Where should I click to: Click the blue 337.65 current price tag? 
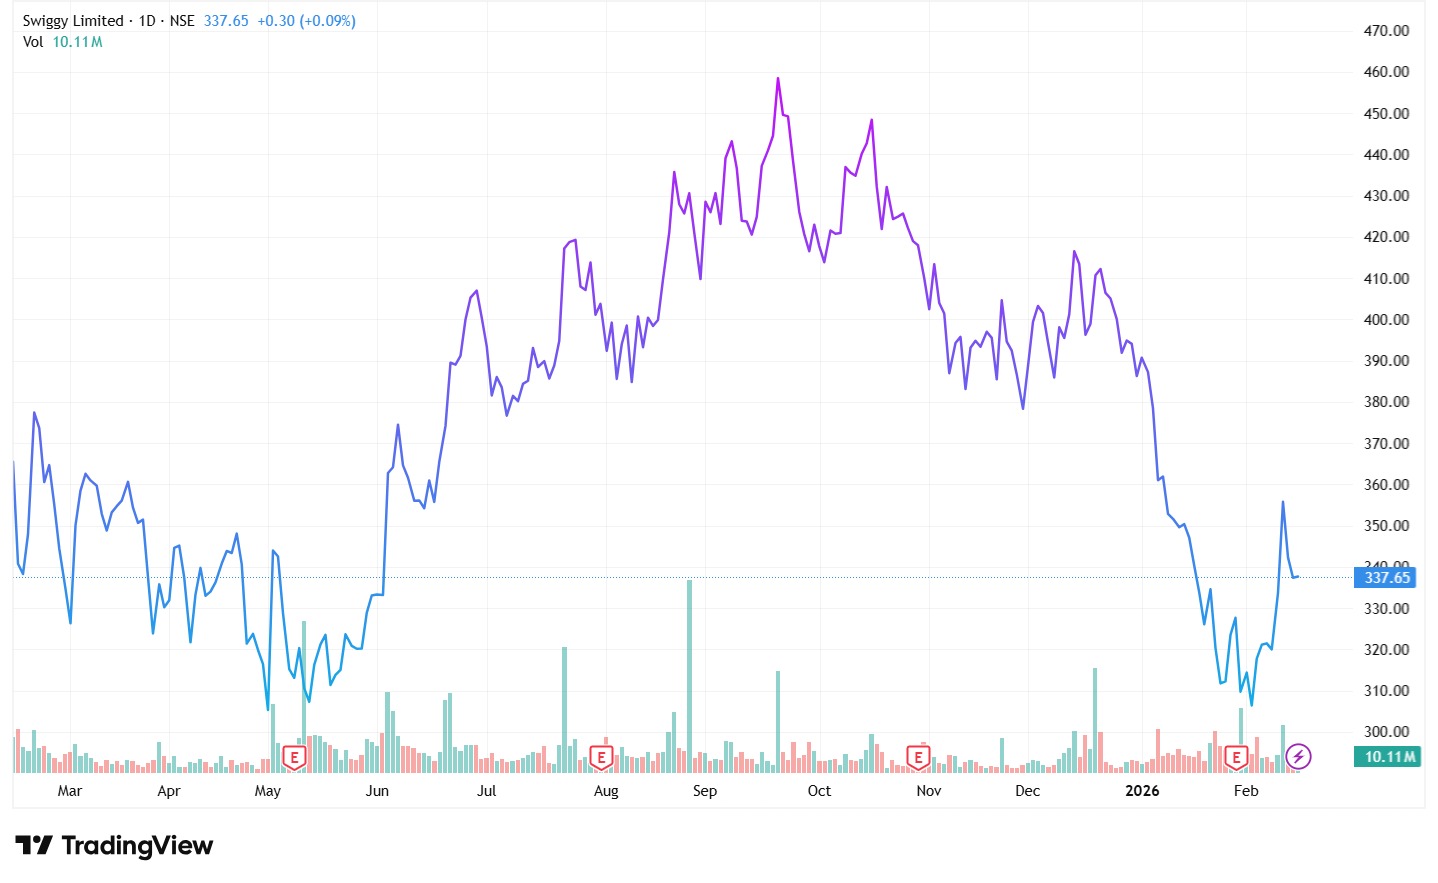[1386, 578]
